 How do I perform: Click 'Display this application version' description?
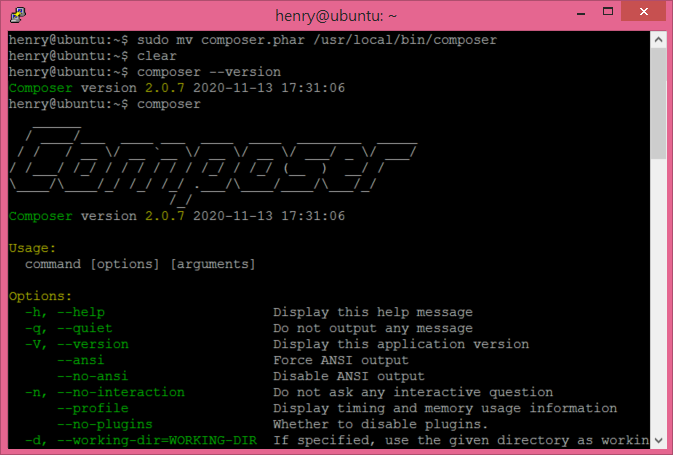401,344
